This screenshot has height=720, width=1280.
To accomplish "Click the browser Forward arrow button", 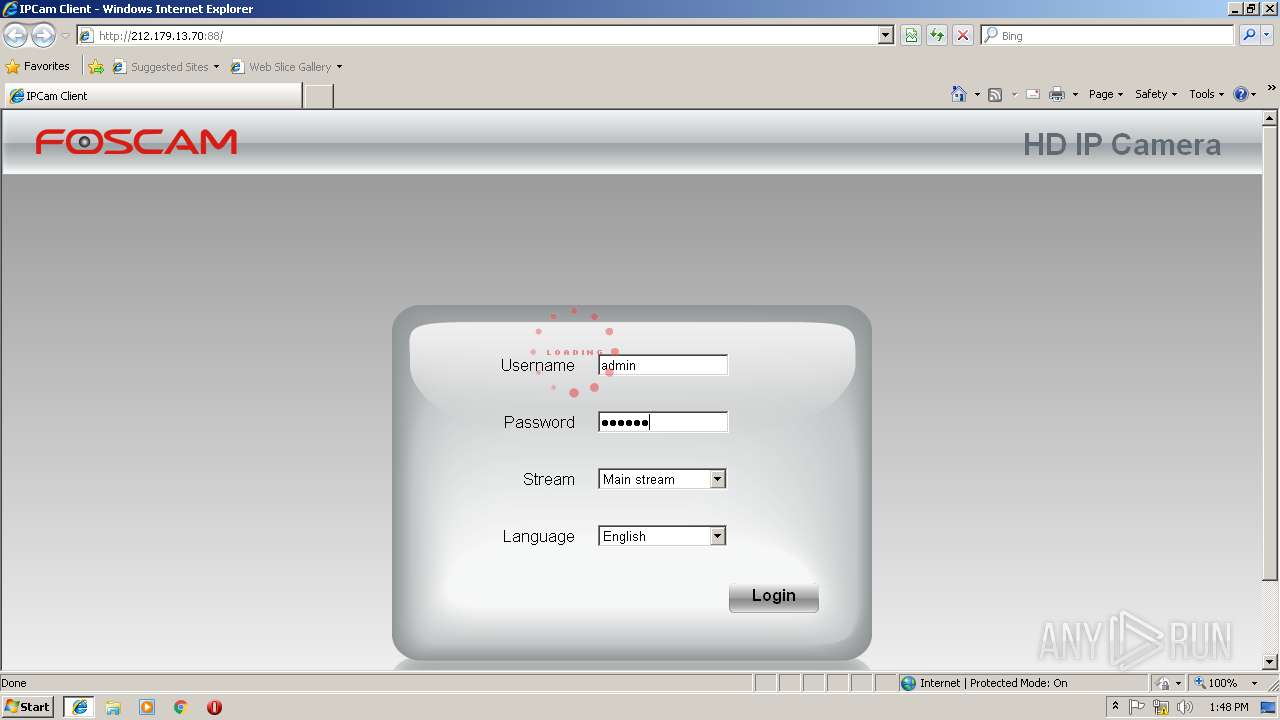I will 43,36.
